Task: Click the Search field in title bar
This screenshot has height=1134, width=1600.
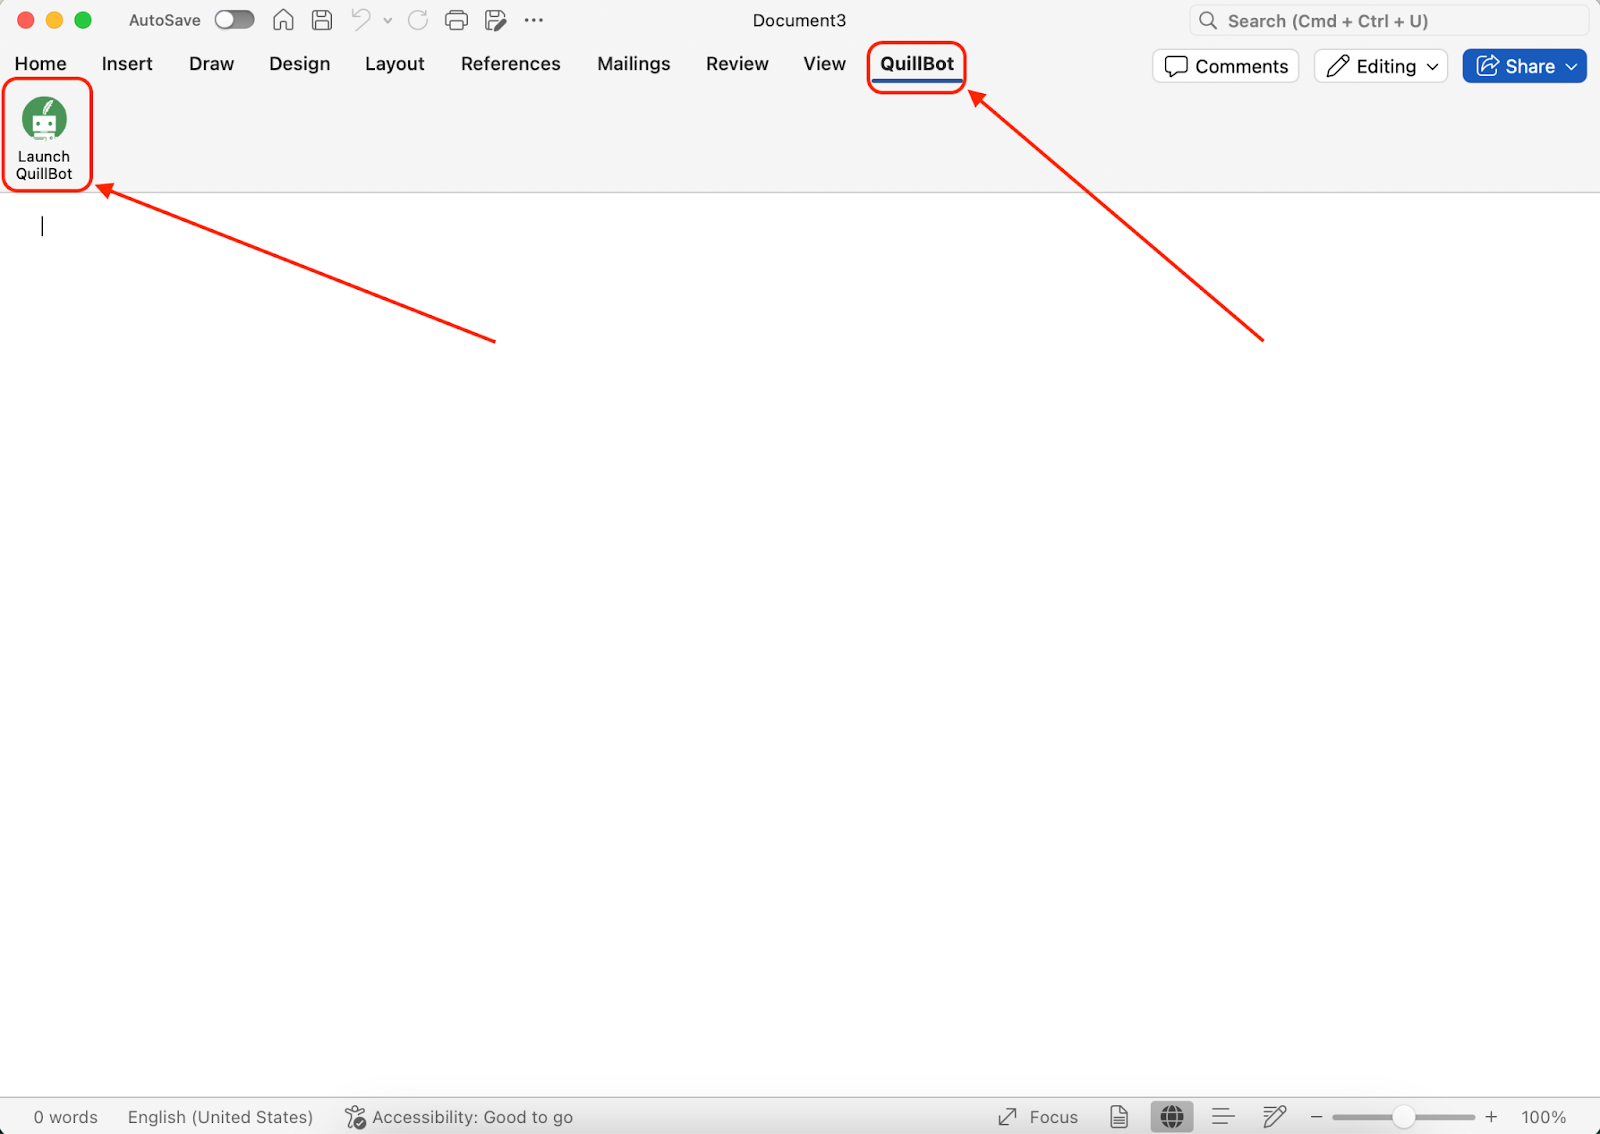Action: coord(1388,21)
